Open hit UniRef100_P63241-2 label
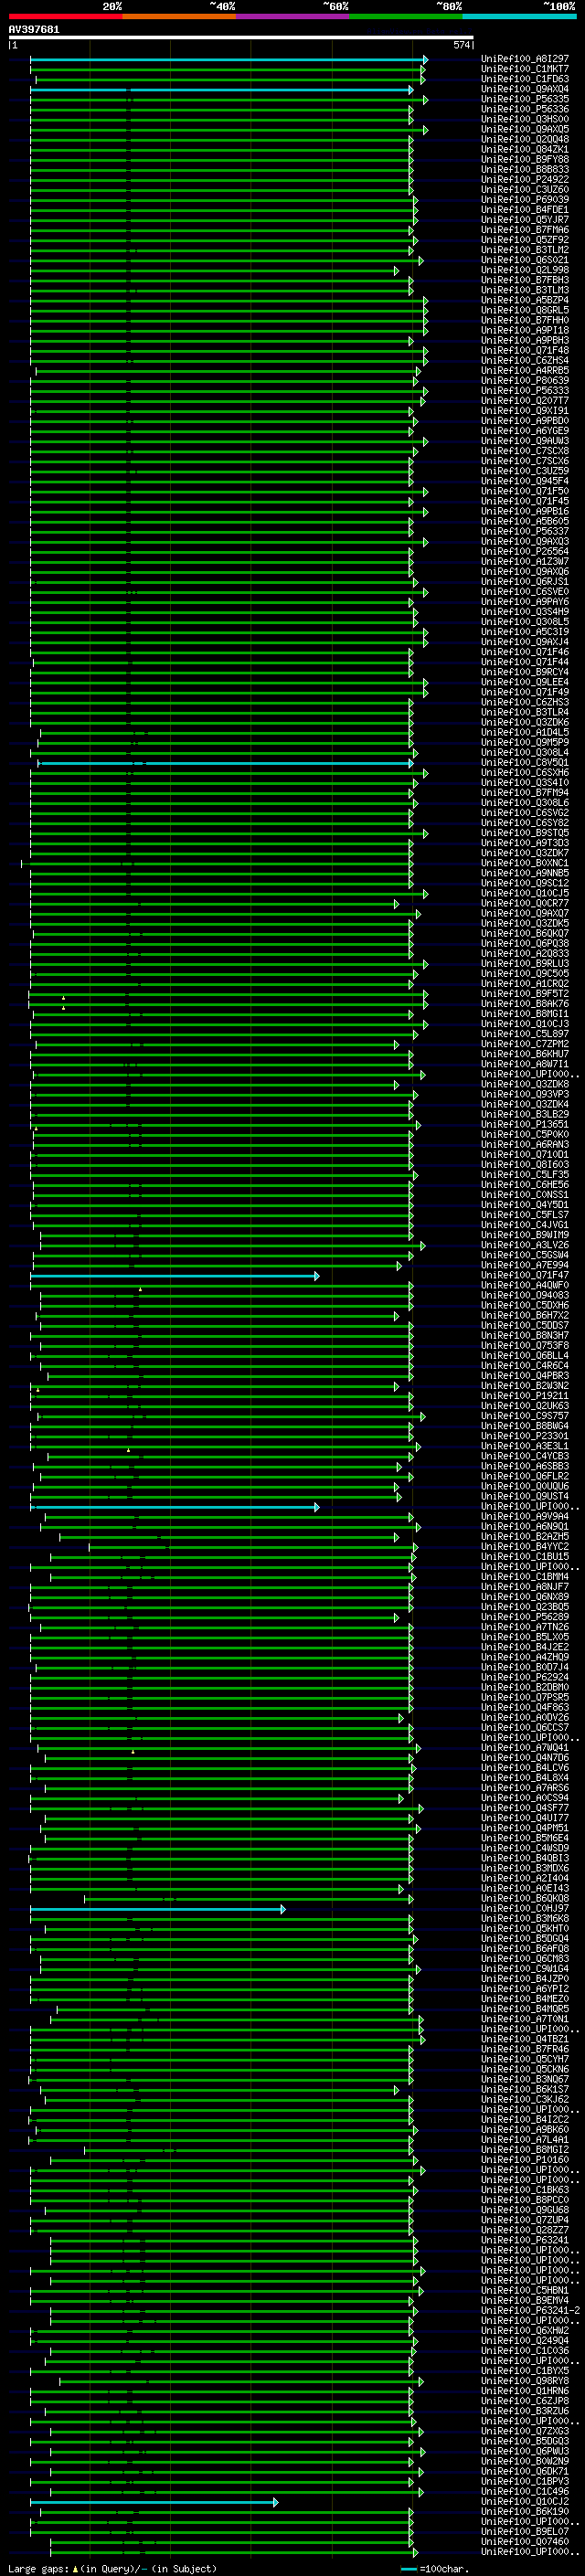 (531, 2311)
